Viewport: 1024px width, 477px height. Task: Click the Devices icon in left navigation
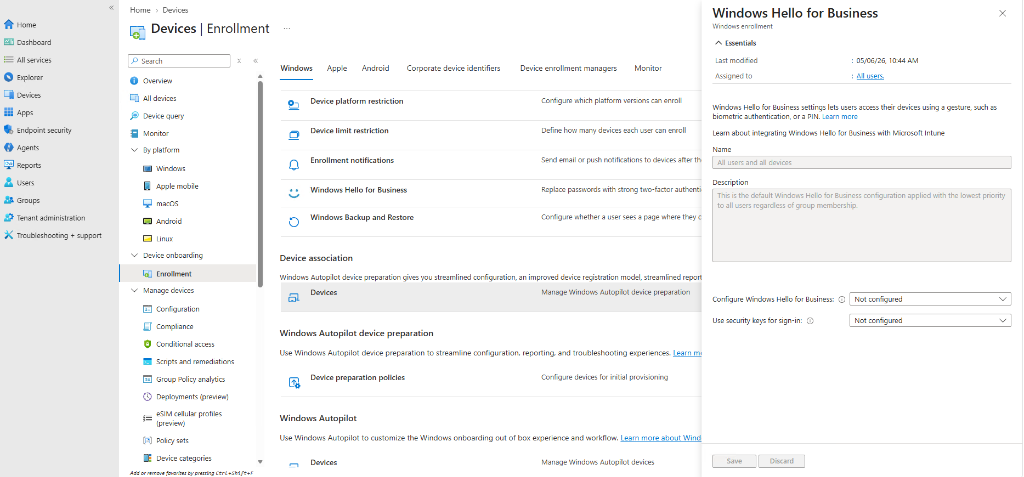pos(8,95)
